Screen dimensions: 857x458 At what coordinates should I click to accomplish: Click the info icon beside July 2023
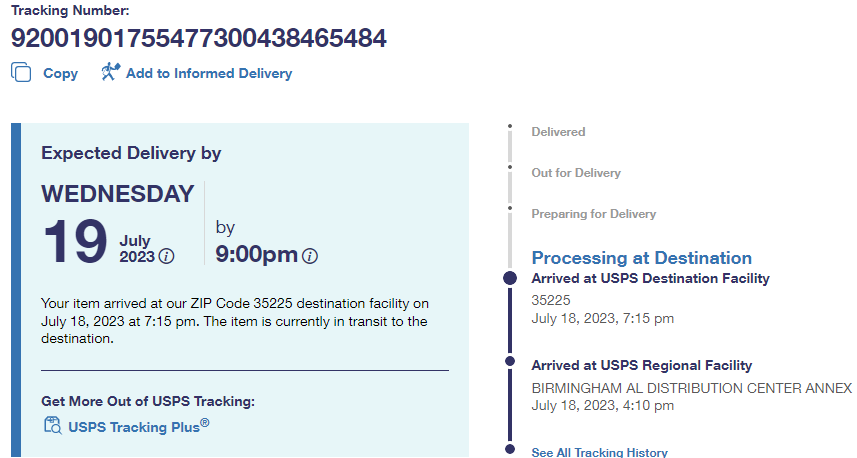(x=167, y=256)
